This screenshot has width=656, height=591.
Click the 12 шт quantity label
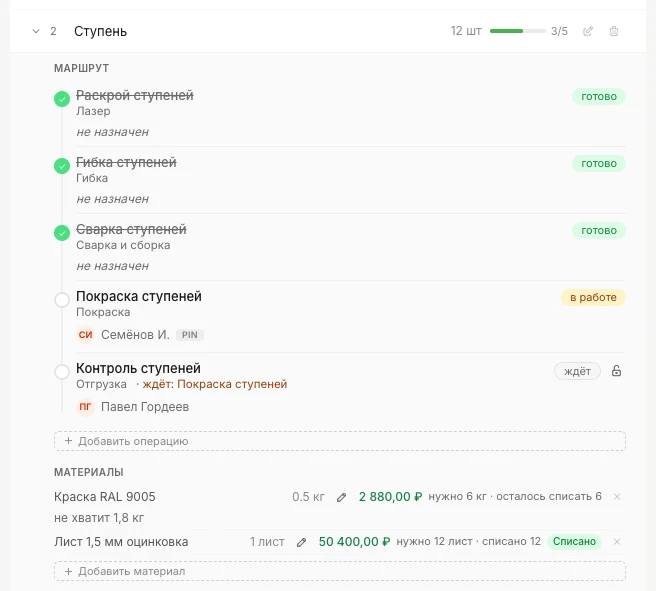[x=466, y=31]
